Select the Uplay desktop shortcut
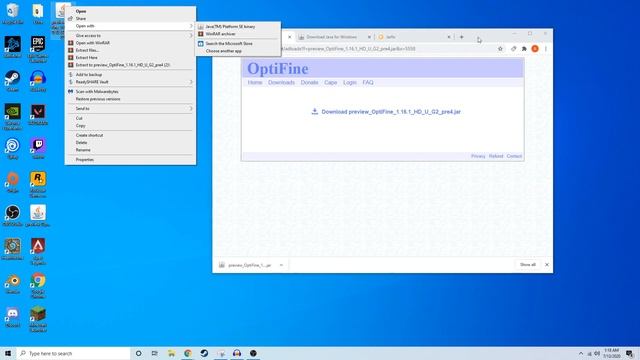Screen dimensions: 640x360 coord(13,149)
